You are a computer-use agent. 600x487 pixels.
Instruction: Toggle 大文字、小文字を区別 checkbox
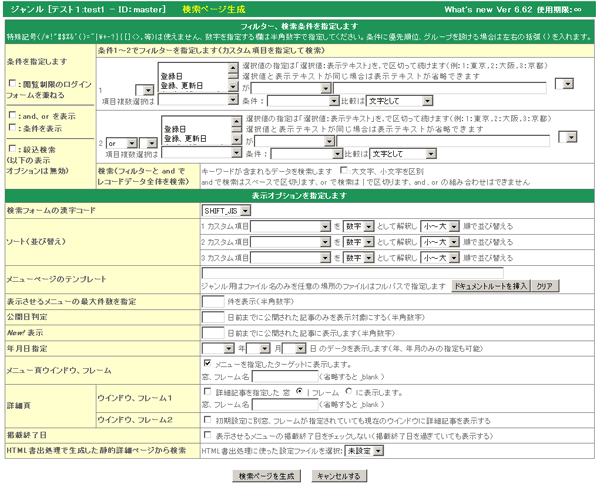pos(344,170)
